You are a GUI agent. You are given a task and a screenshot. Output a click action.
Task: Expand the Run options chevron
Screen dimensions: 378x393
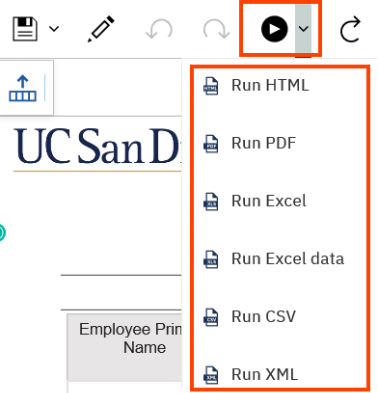click(x=303, y=29)
